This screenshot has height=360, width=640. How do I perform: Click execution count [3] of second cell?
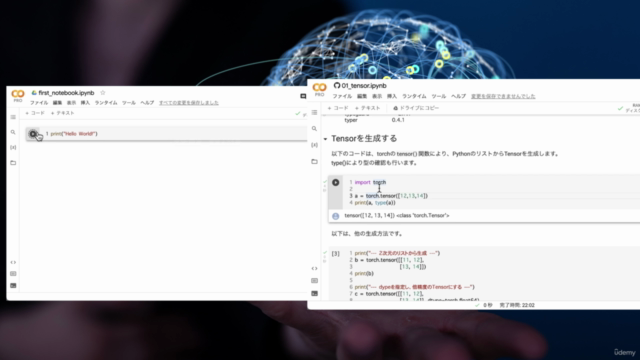336,253
